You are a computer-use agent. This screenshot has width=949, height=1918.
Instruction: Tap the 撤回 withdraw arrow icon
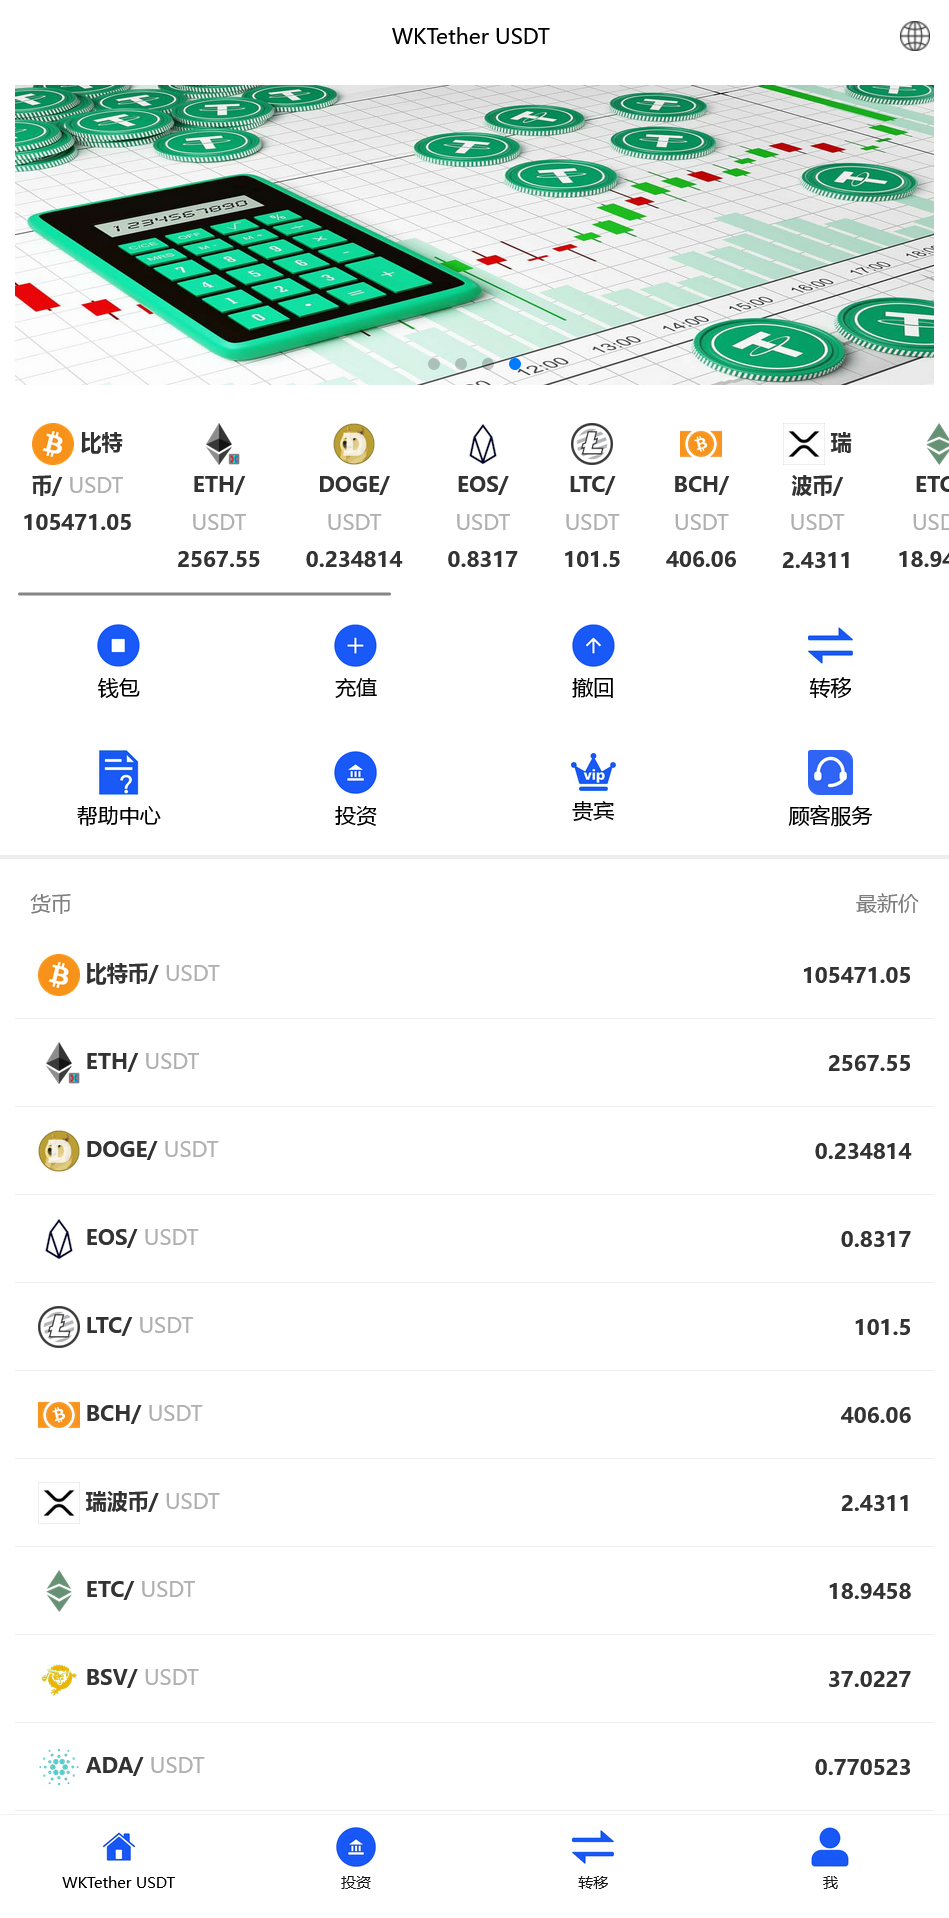coord(593,646)
